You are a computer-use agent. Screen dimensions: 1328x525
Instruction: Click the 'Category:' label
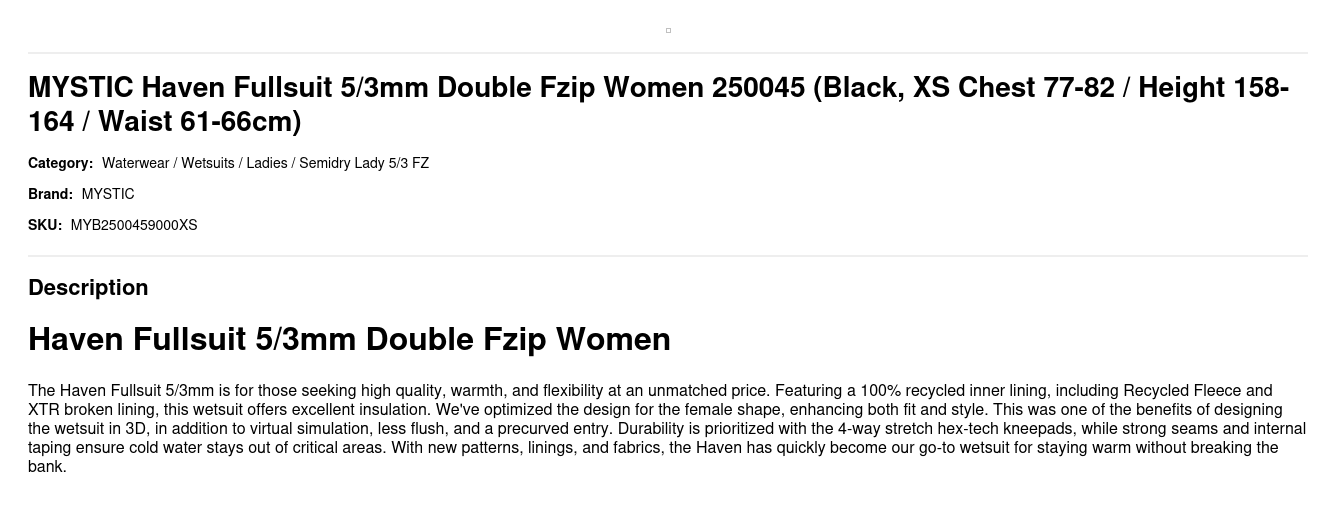point(60,163)
